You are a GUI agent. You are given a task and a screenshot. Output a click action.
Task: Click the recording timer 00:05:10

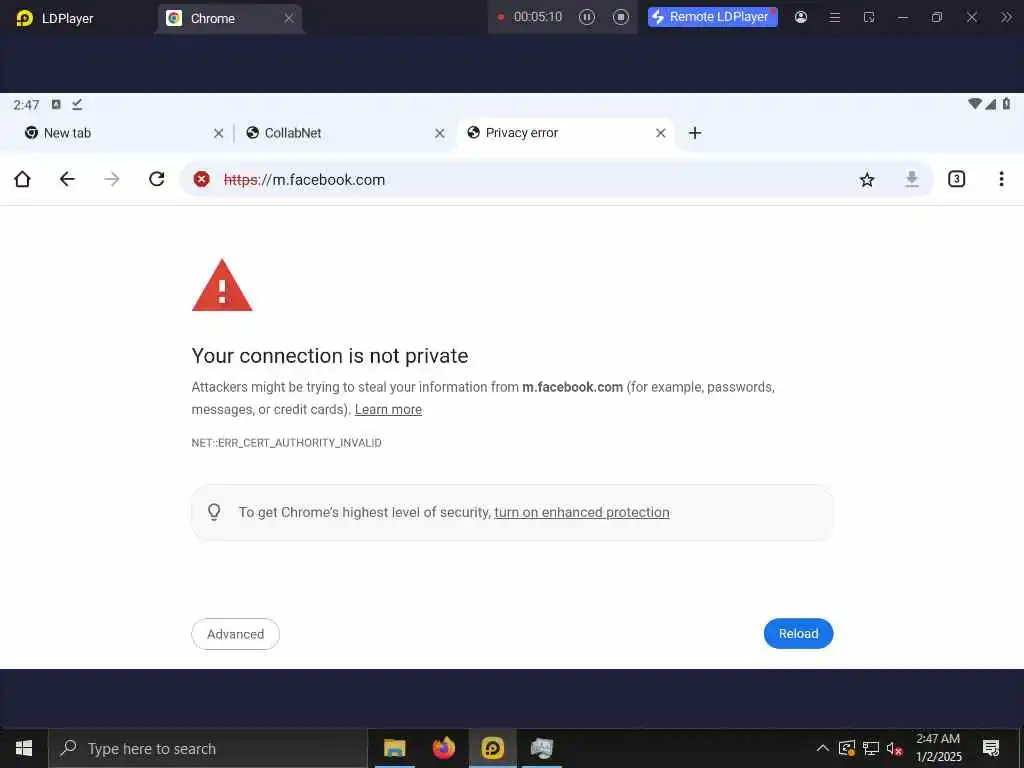point(537,17)
